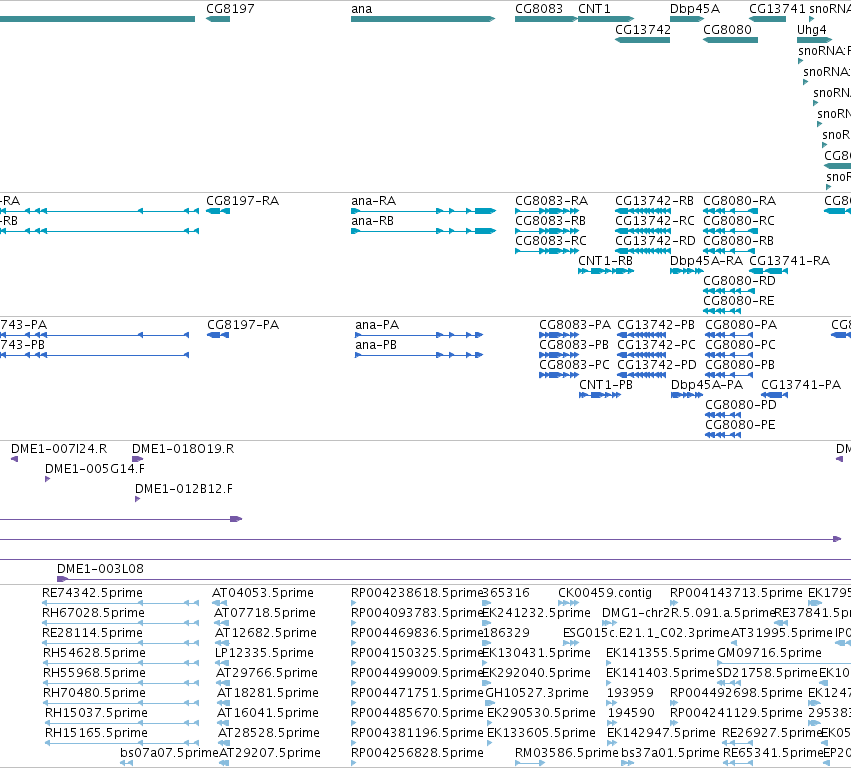Viewport: 851px width, 768px height.
Task: Click the Dbp45A gene label
Action: tap(695, 9)
